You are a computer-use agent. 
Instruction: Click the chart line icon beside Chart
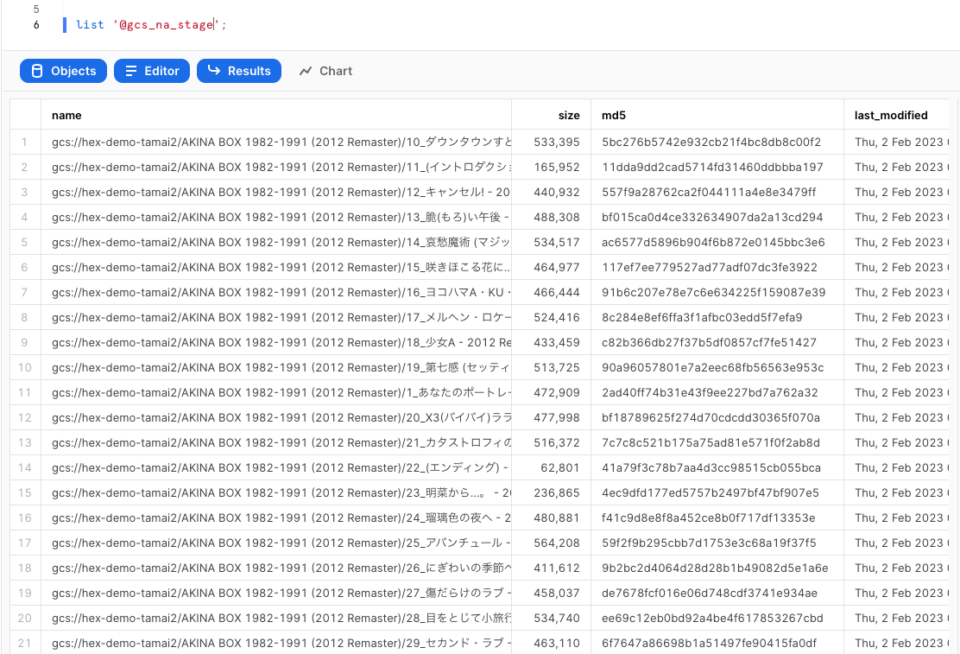(306, 71)
